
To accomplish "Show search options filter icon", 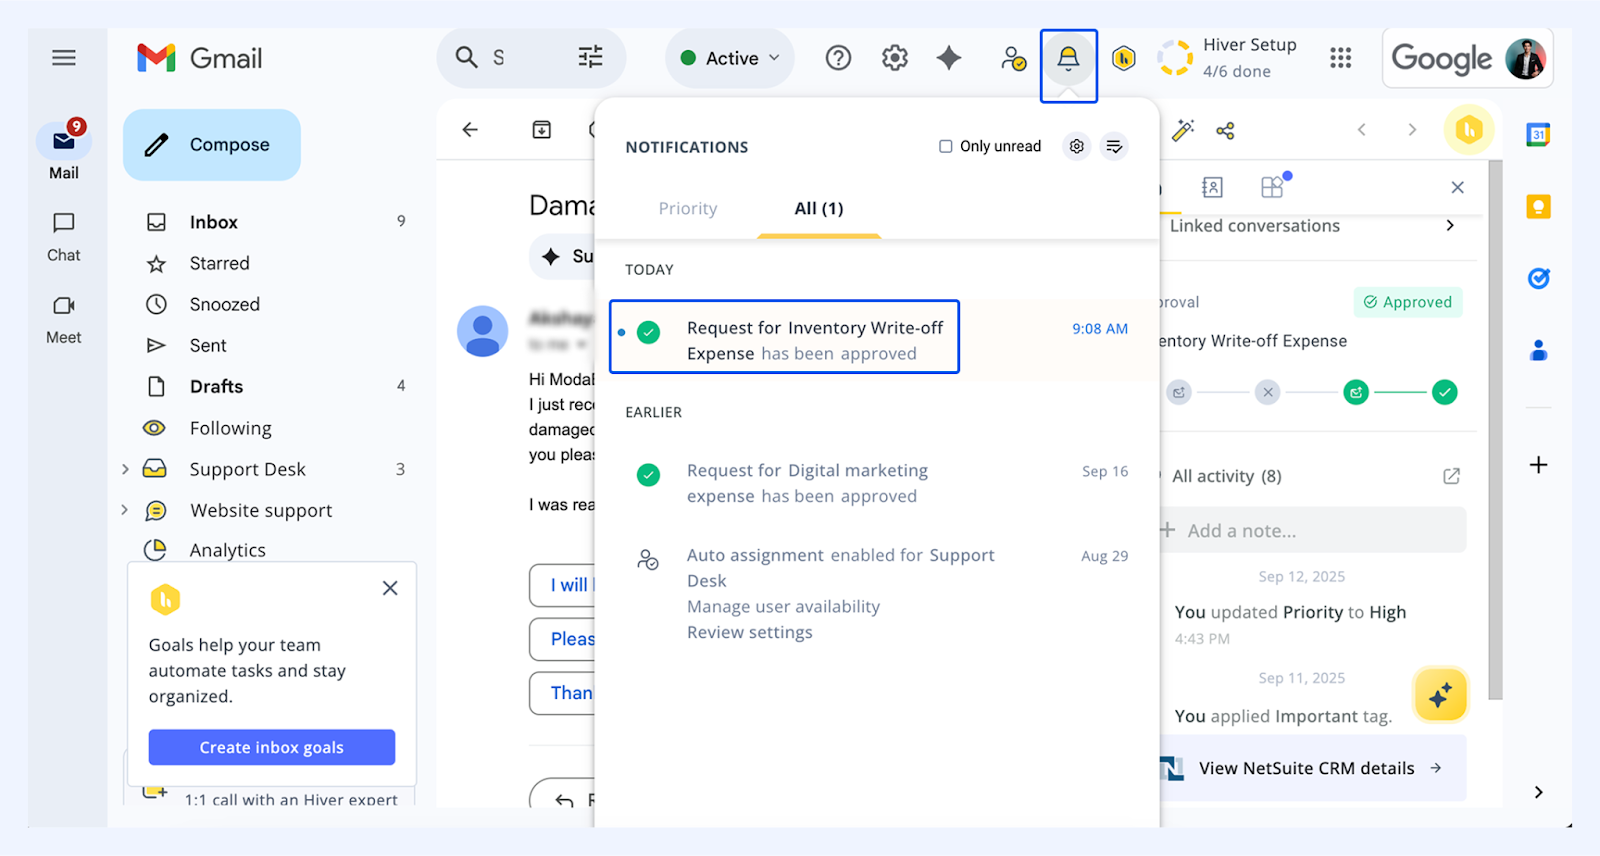I will [591, 57].
